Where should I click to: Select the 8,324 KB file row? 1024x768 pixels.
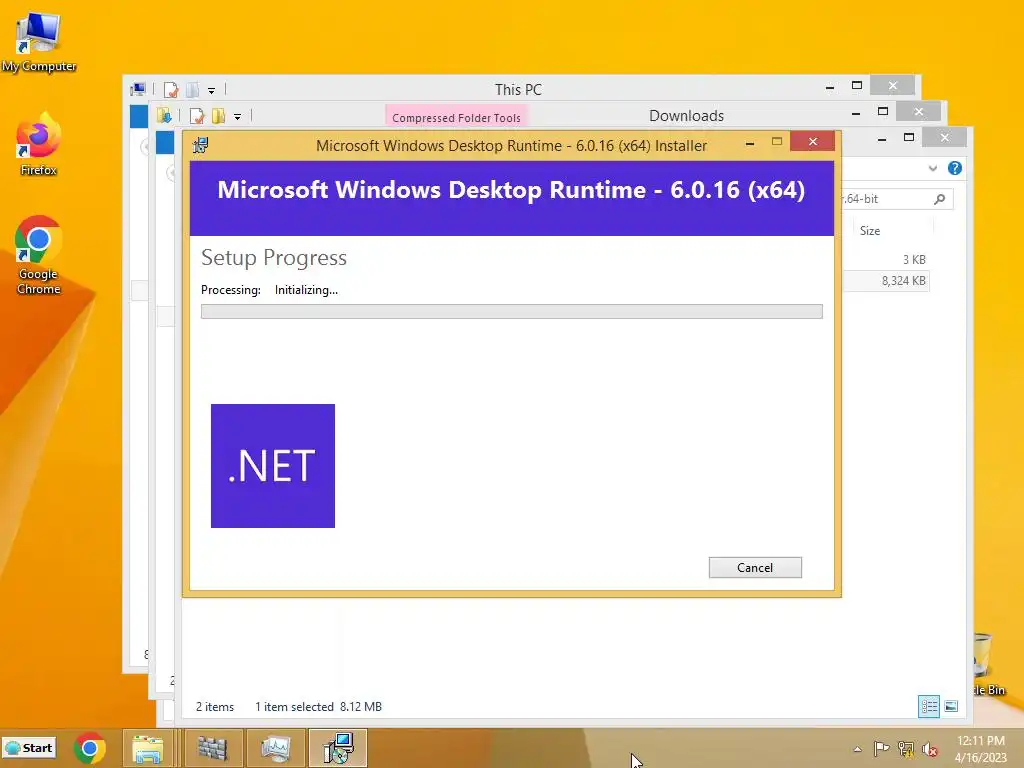tap(886, 281)
